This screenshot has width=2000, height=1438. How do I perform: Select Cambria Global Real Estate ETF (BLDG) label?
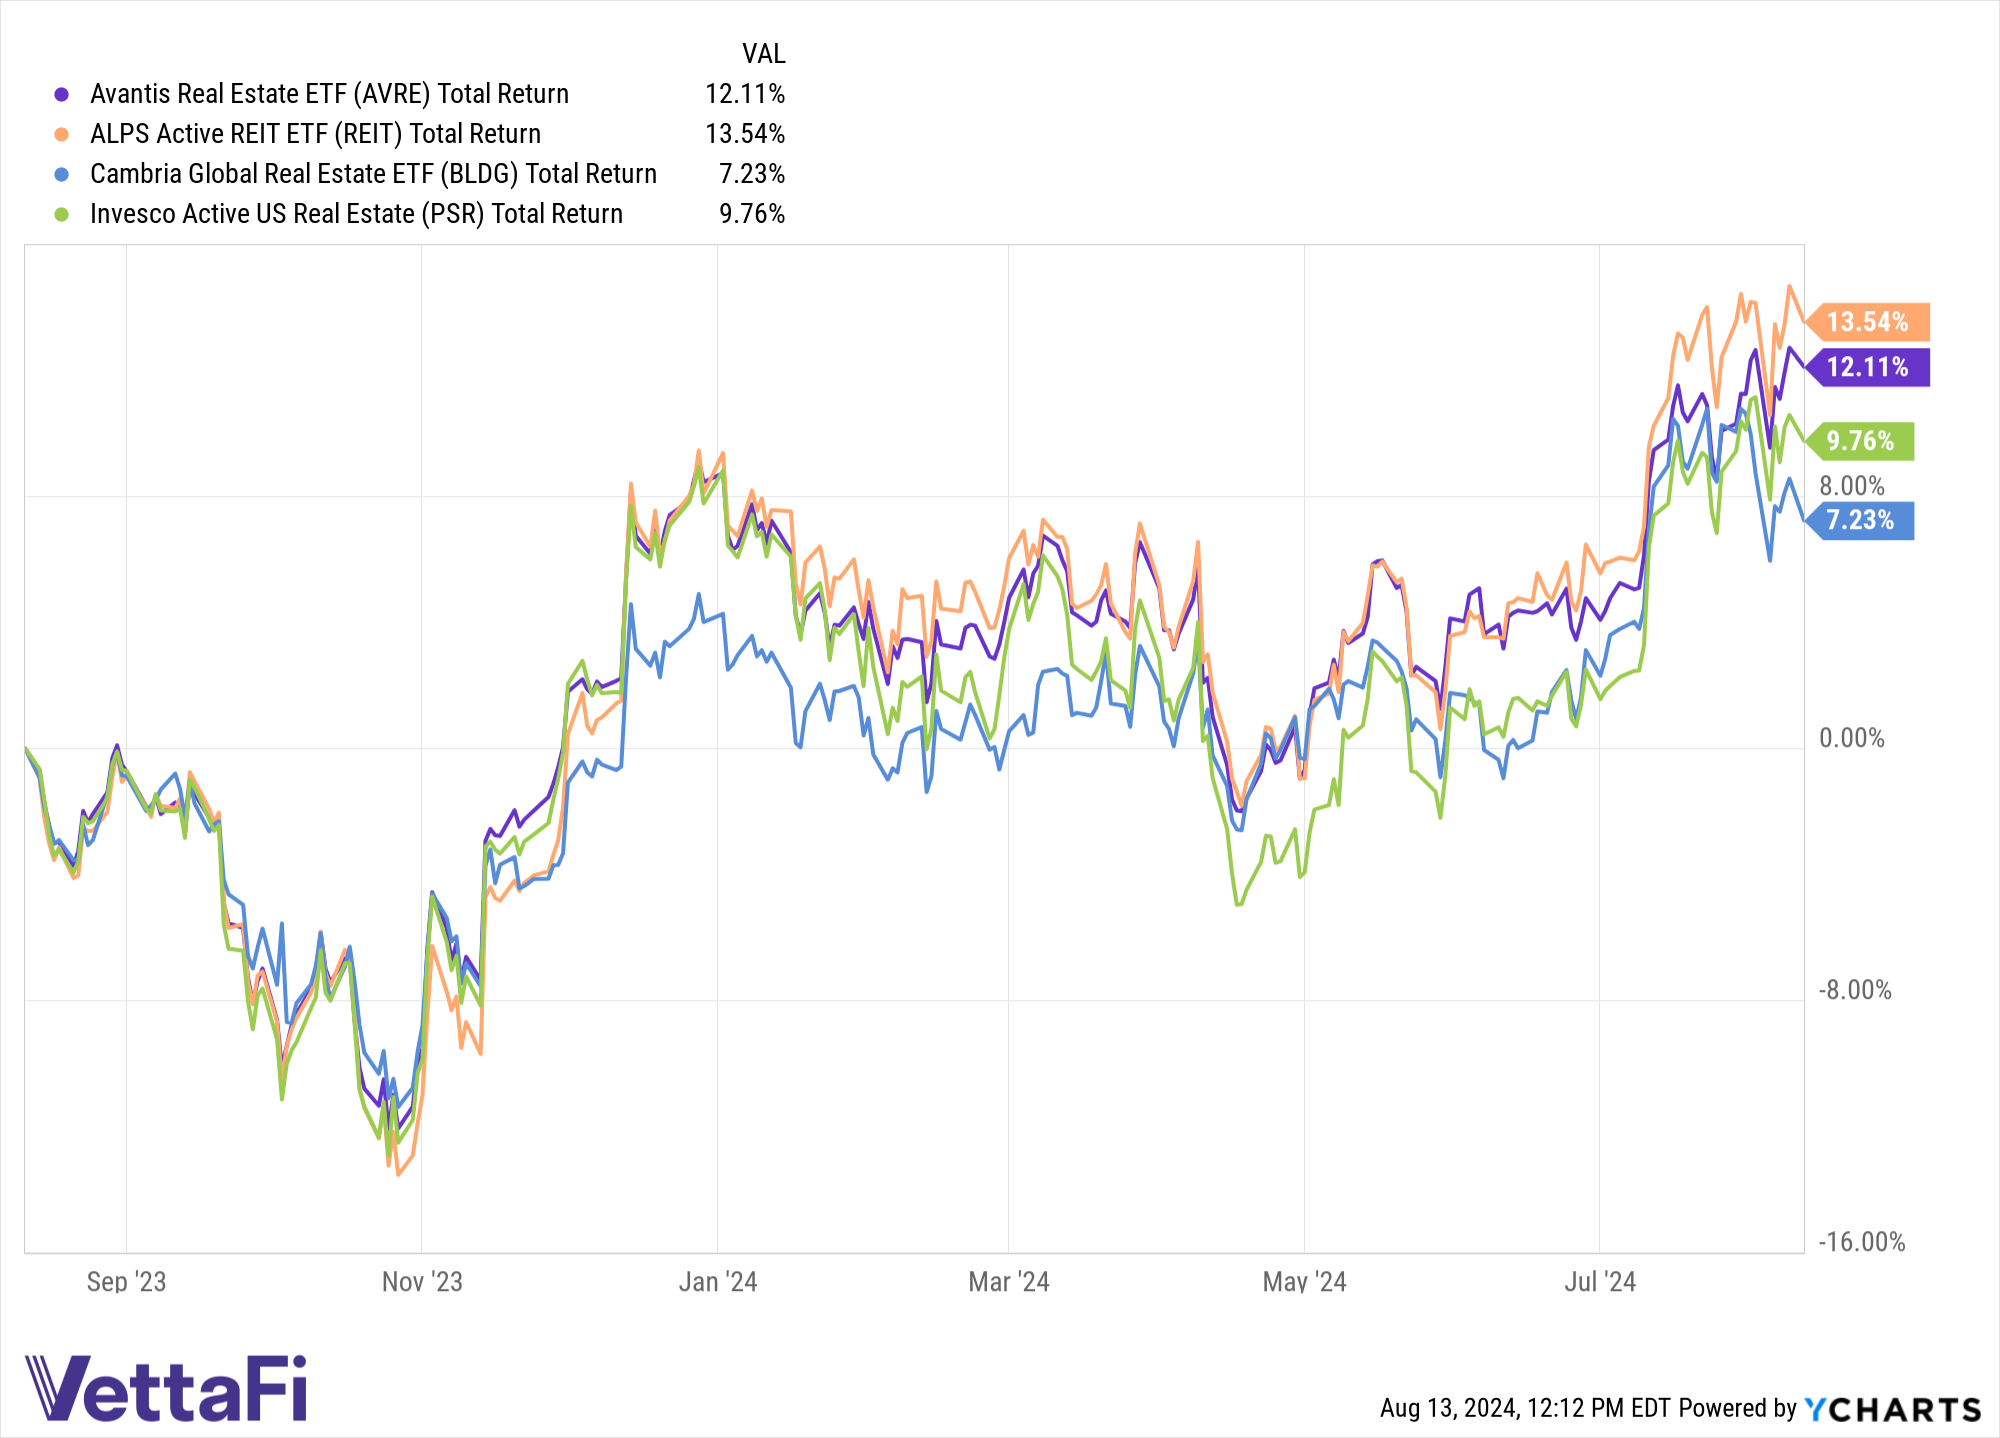373,174
